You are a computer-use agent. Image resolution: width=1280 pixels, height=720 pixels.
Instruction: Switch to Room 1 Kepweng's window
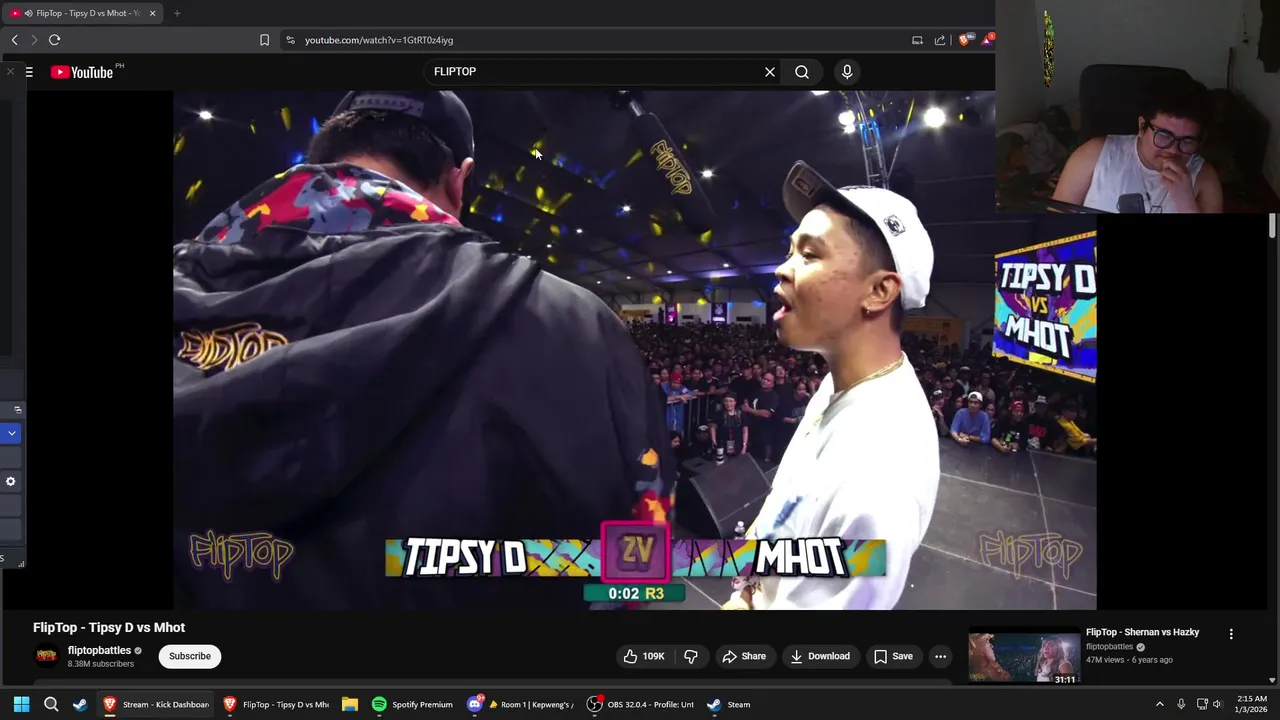[x=532, y=704]
